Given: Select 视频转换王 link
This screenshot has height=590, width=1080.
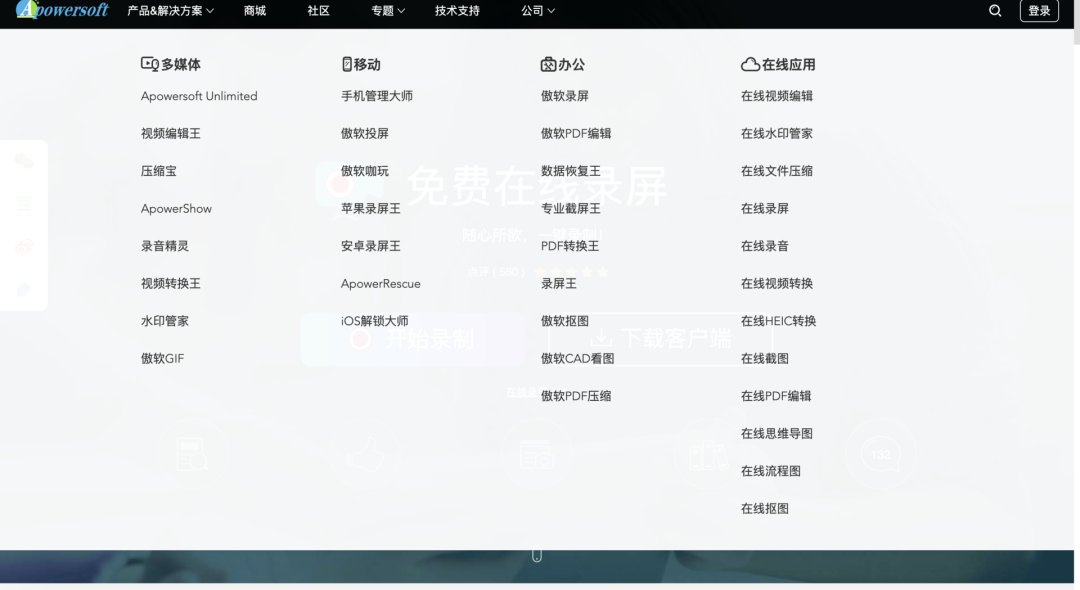Looking at the screenshot, I should pyautogui.click(x=171, y=283).
